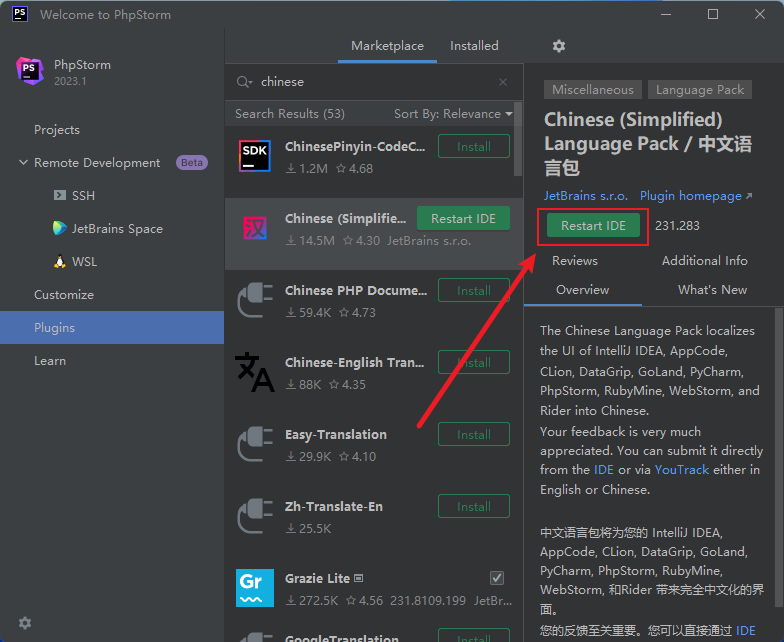Install the Zh-Translate-En plugin

[x=474, y=506]
